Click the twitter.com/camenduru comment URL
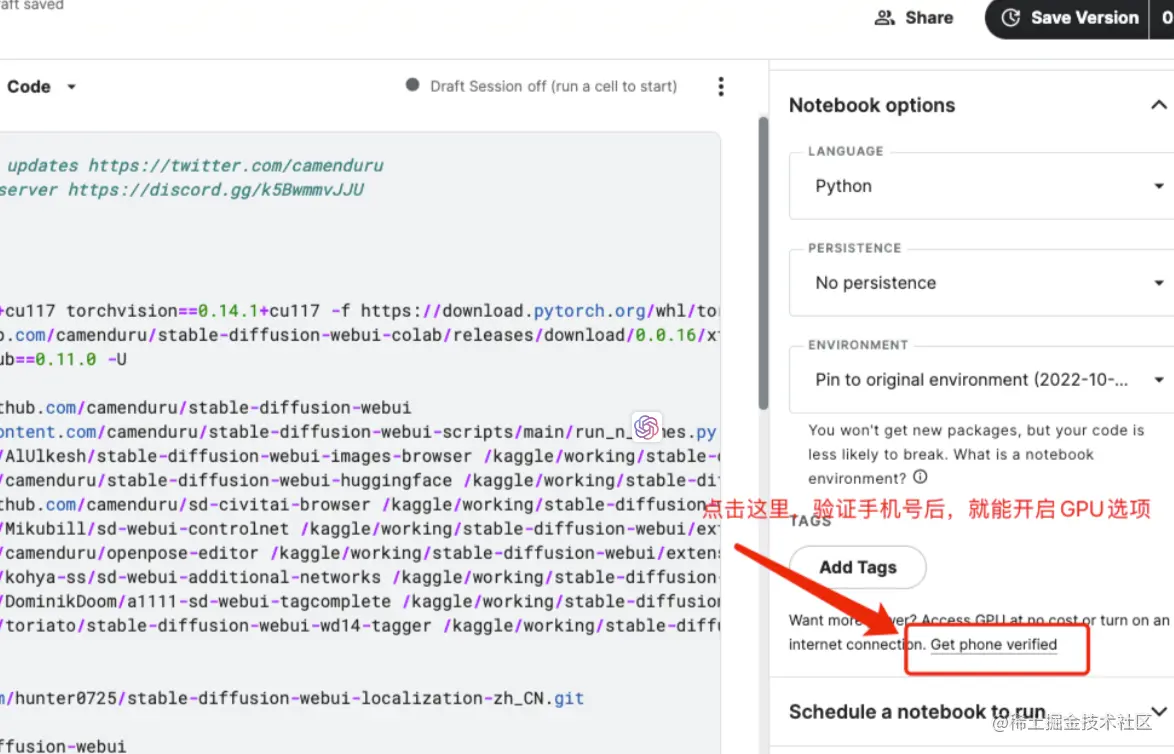This screenshot has width=1174, height=754. point(235,165)
